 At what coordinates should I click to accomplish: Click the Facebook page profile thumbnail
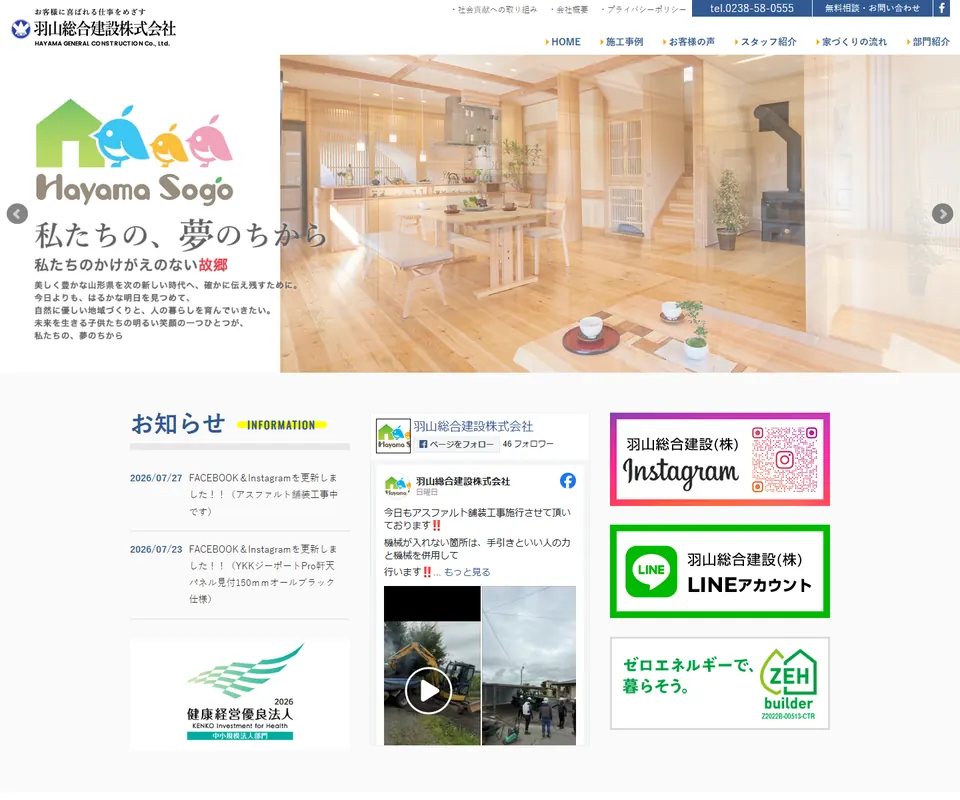coord(393,435)
